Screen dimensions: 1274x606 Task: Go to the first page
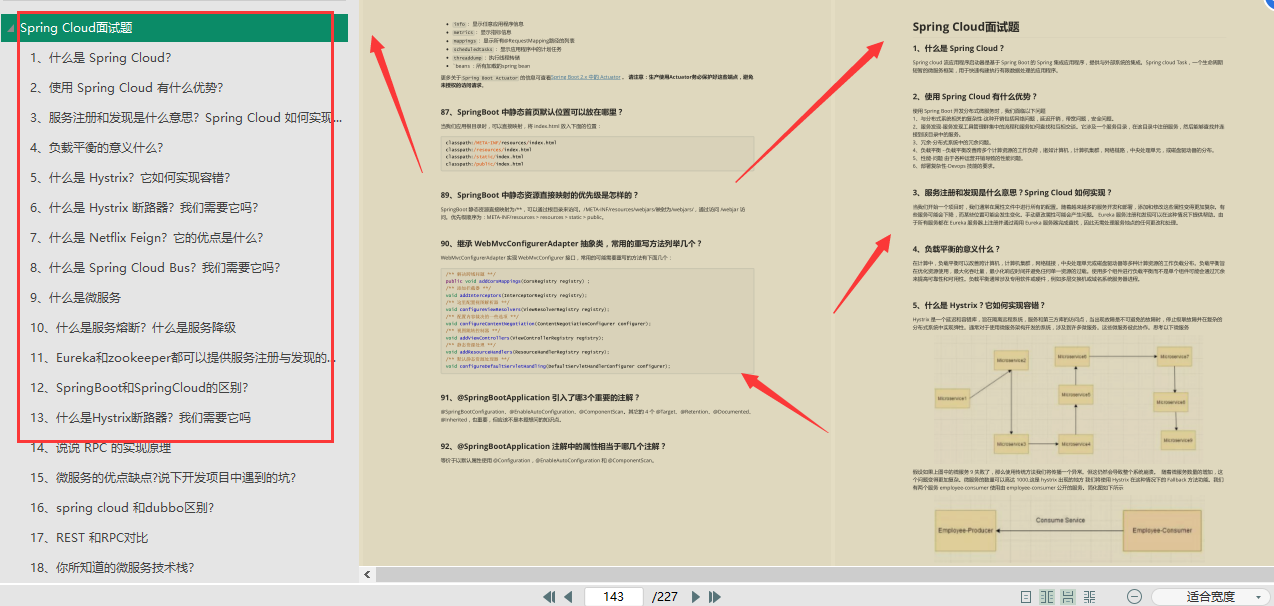point(549,596)
